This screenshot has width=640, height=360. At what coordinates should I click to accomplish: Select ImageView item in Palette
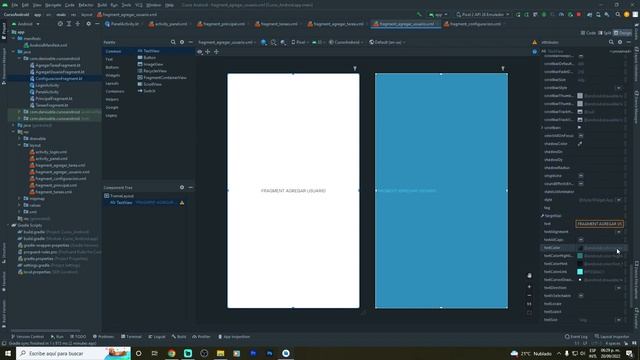coord(151,64)
